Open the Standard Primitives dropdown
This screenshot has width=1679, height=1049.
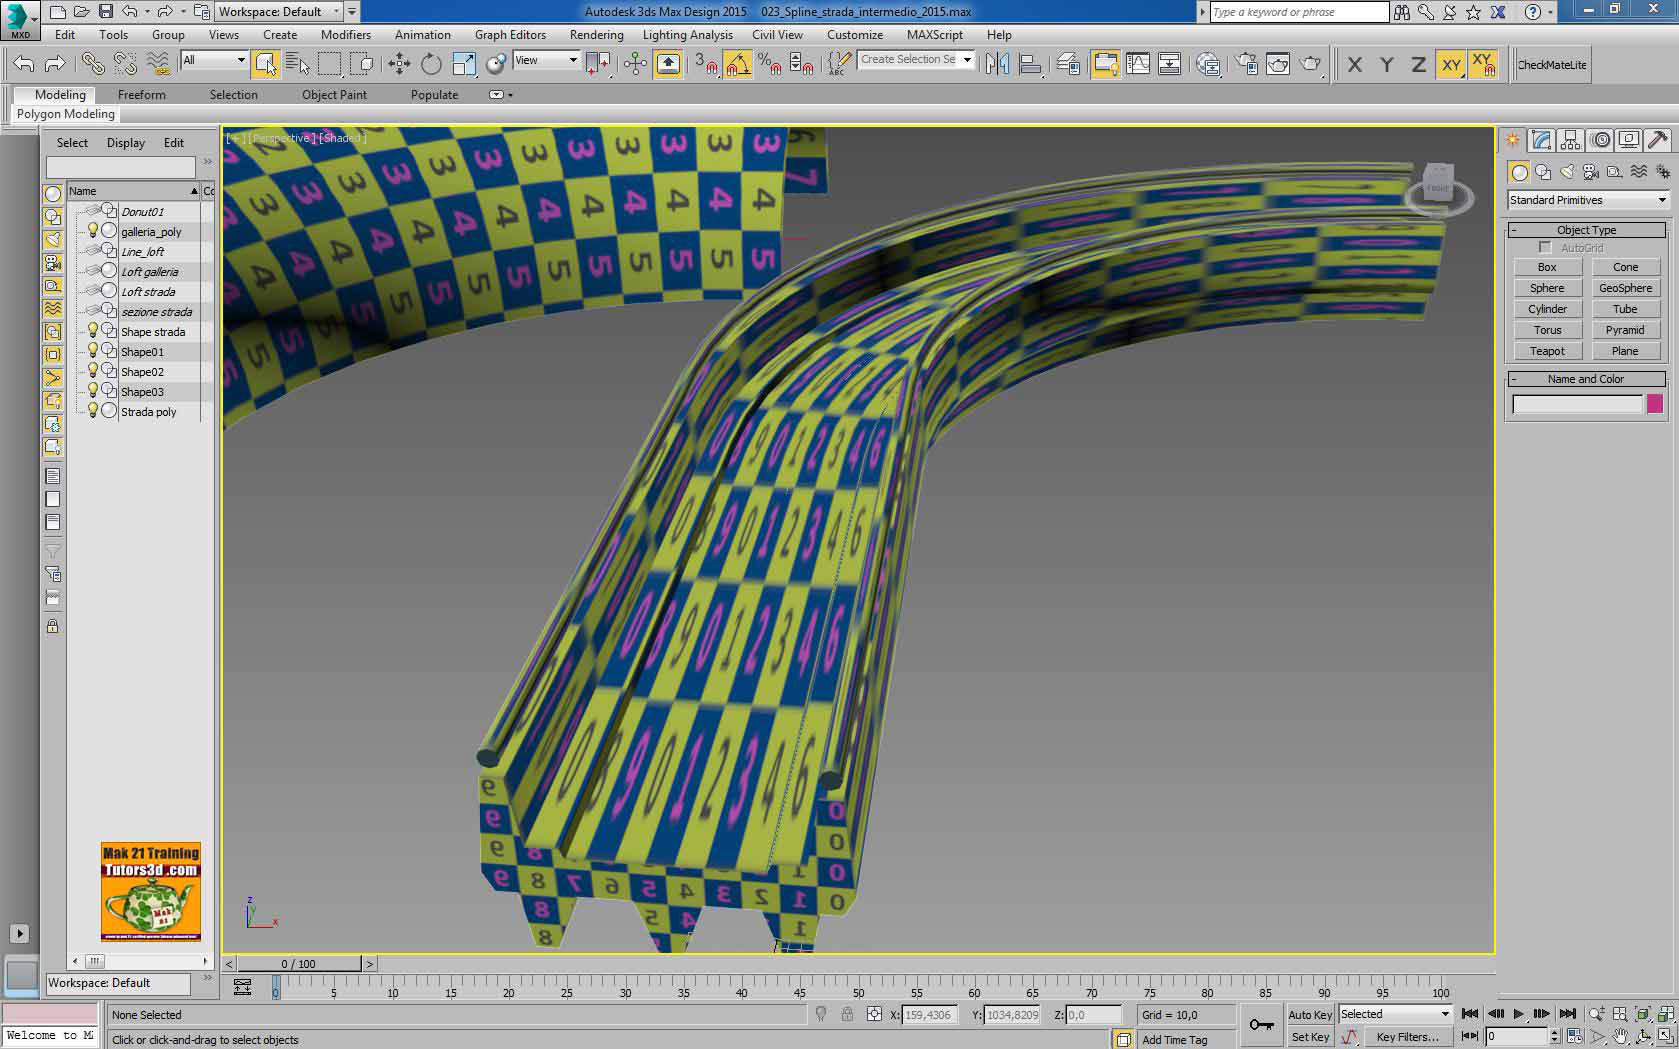tap(1588, 201)
